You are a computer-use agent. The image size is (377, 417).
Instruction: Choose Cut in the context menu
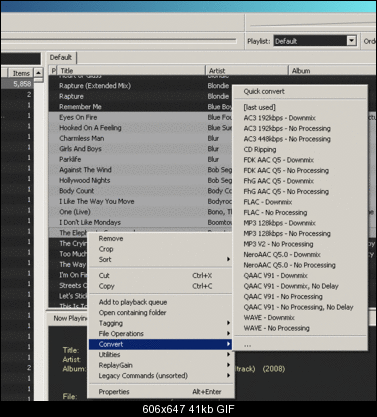[160, 275]
